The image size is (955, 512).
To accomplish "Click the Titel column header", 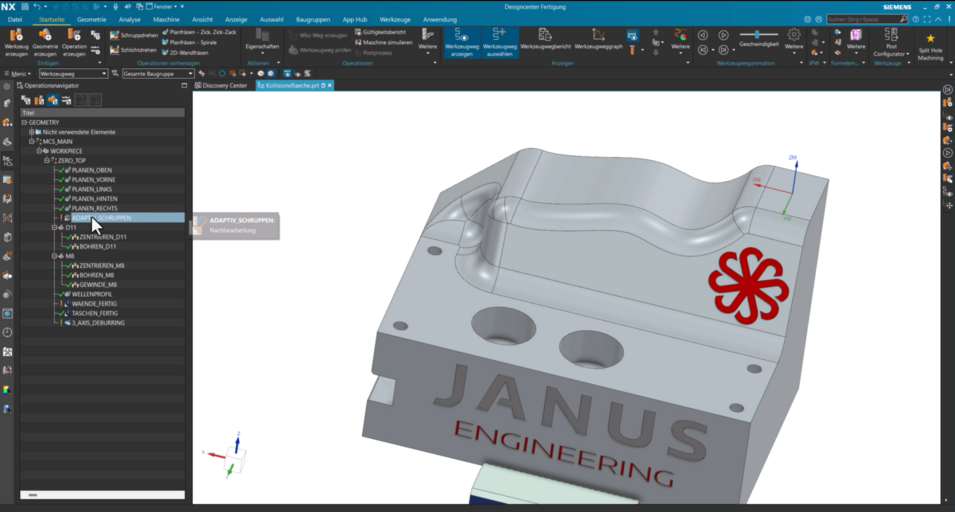I will pyautogui.click(x=102, y=113).
